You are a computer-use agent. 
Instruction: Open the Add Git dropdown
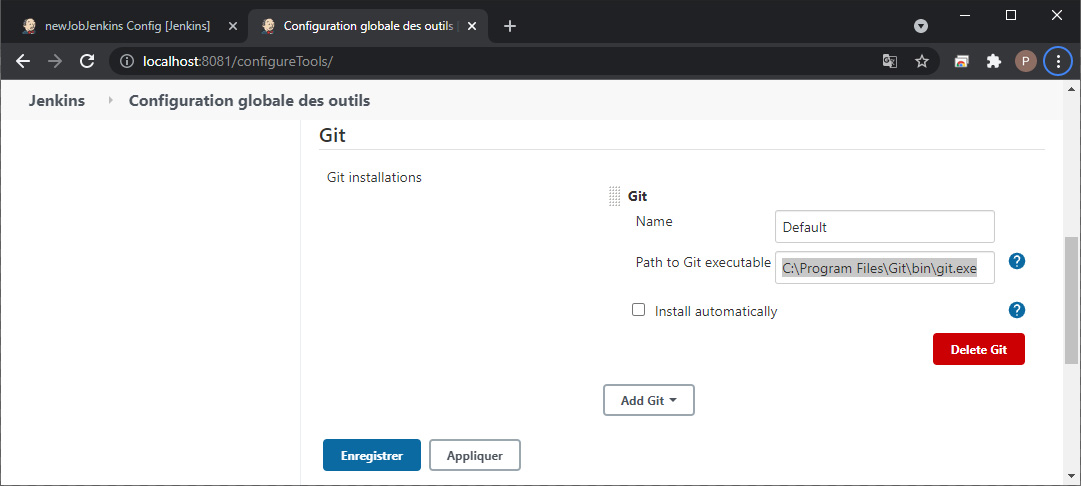[649, 401]
